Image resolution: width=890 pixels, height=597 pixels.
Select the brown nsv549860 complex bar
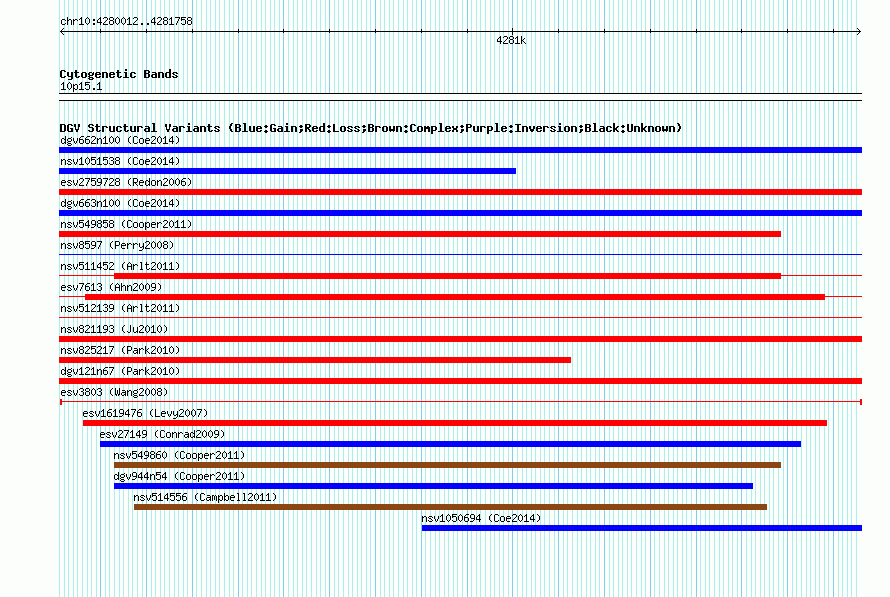pos(447,465)
